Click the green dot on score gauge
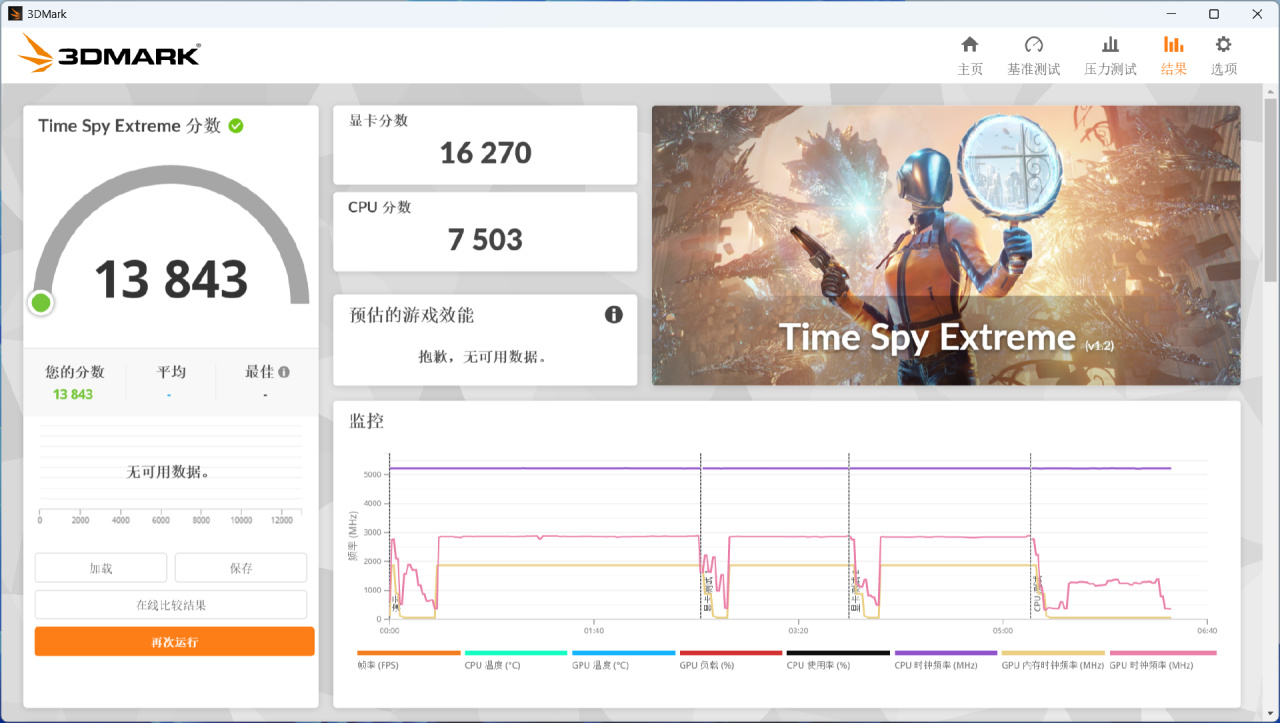Image resolution: width=1280 pixels, height=723 pixels. tap(41, 302)
